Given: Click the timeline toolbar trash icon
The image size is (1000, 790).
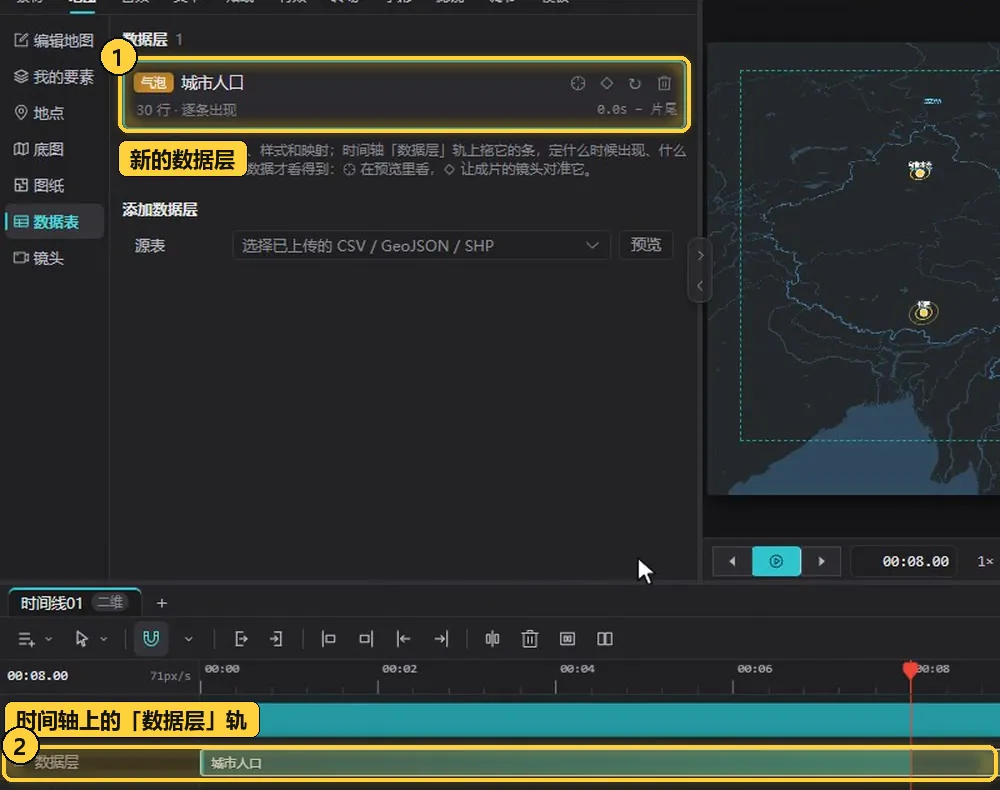Looking at the screenshot, I should coord(530,639).
